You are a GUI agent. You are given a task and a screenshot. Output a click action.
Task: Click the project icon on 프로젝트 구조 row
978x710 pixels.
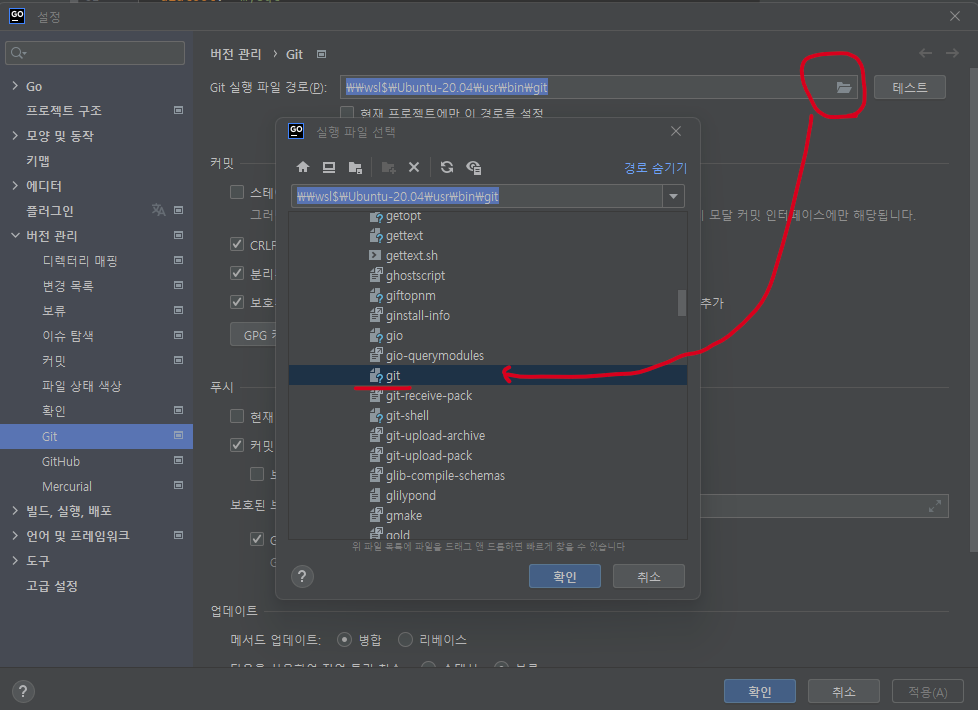[x=178, y=110]
